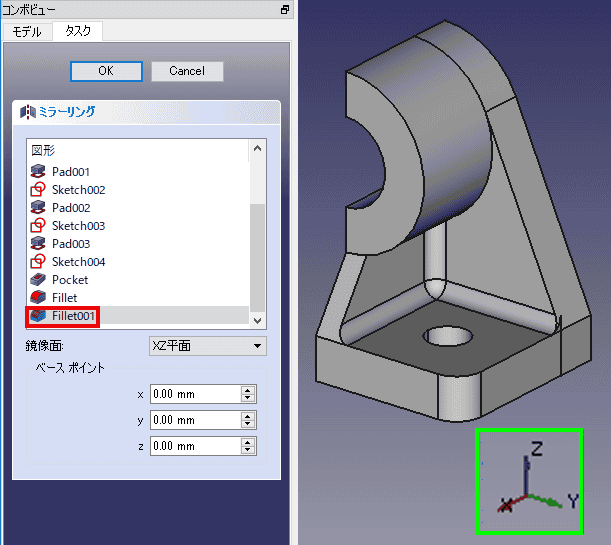
Task: Select the Pad003 icon in the list
Action: click(38, 243)
